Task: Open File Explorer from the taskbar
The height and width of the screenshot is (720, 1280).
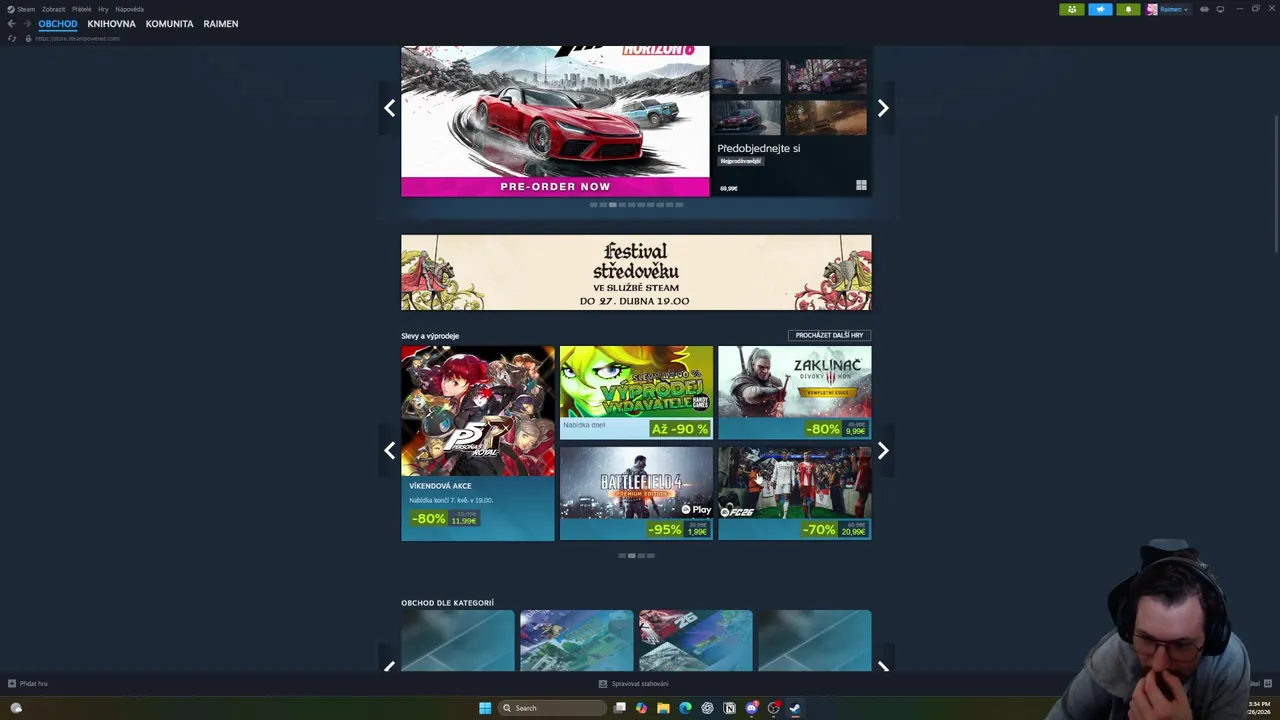Action: 663,708
